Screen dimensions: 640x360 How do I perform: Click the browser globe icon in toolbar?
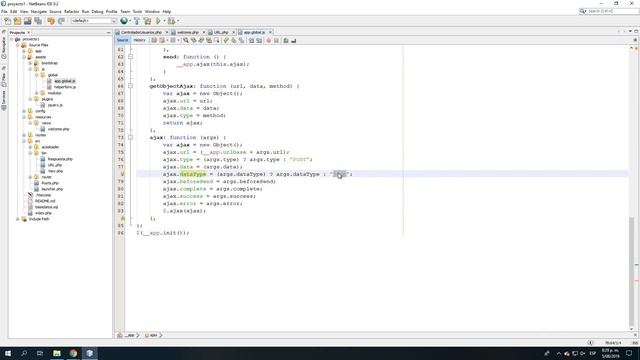(124, 21)
